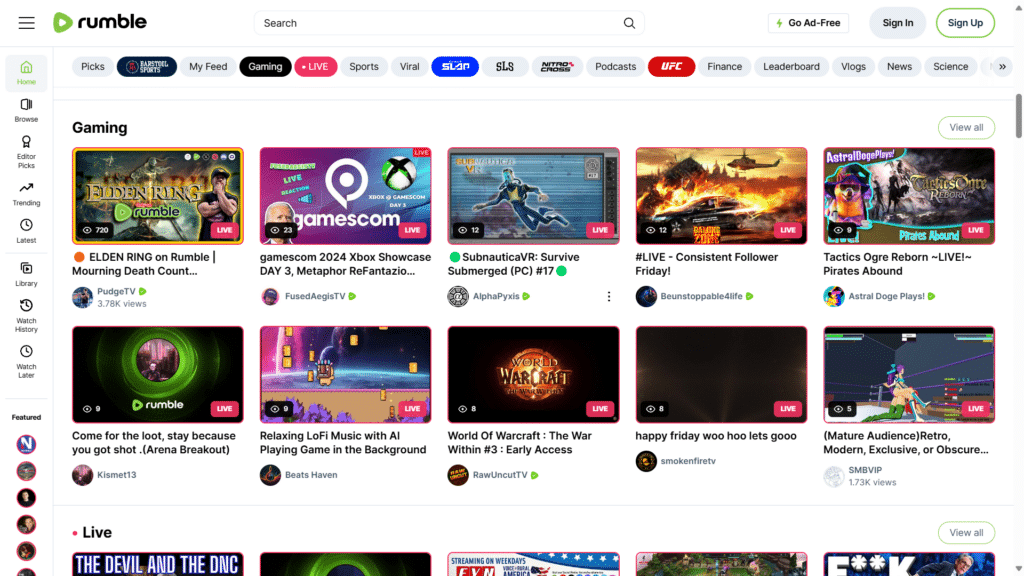Select the News category tab
Screen dimensions: 1024x576
click(899, 67)
